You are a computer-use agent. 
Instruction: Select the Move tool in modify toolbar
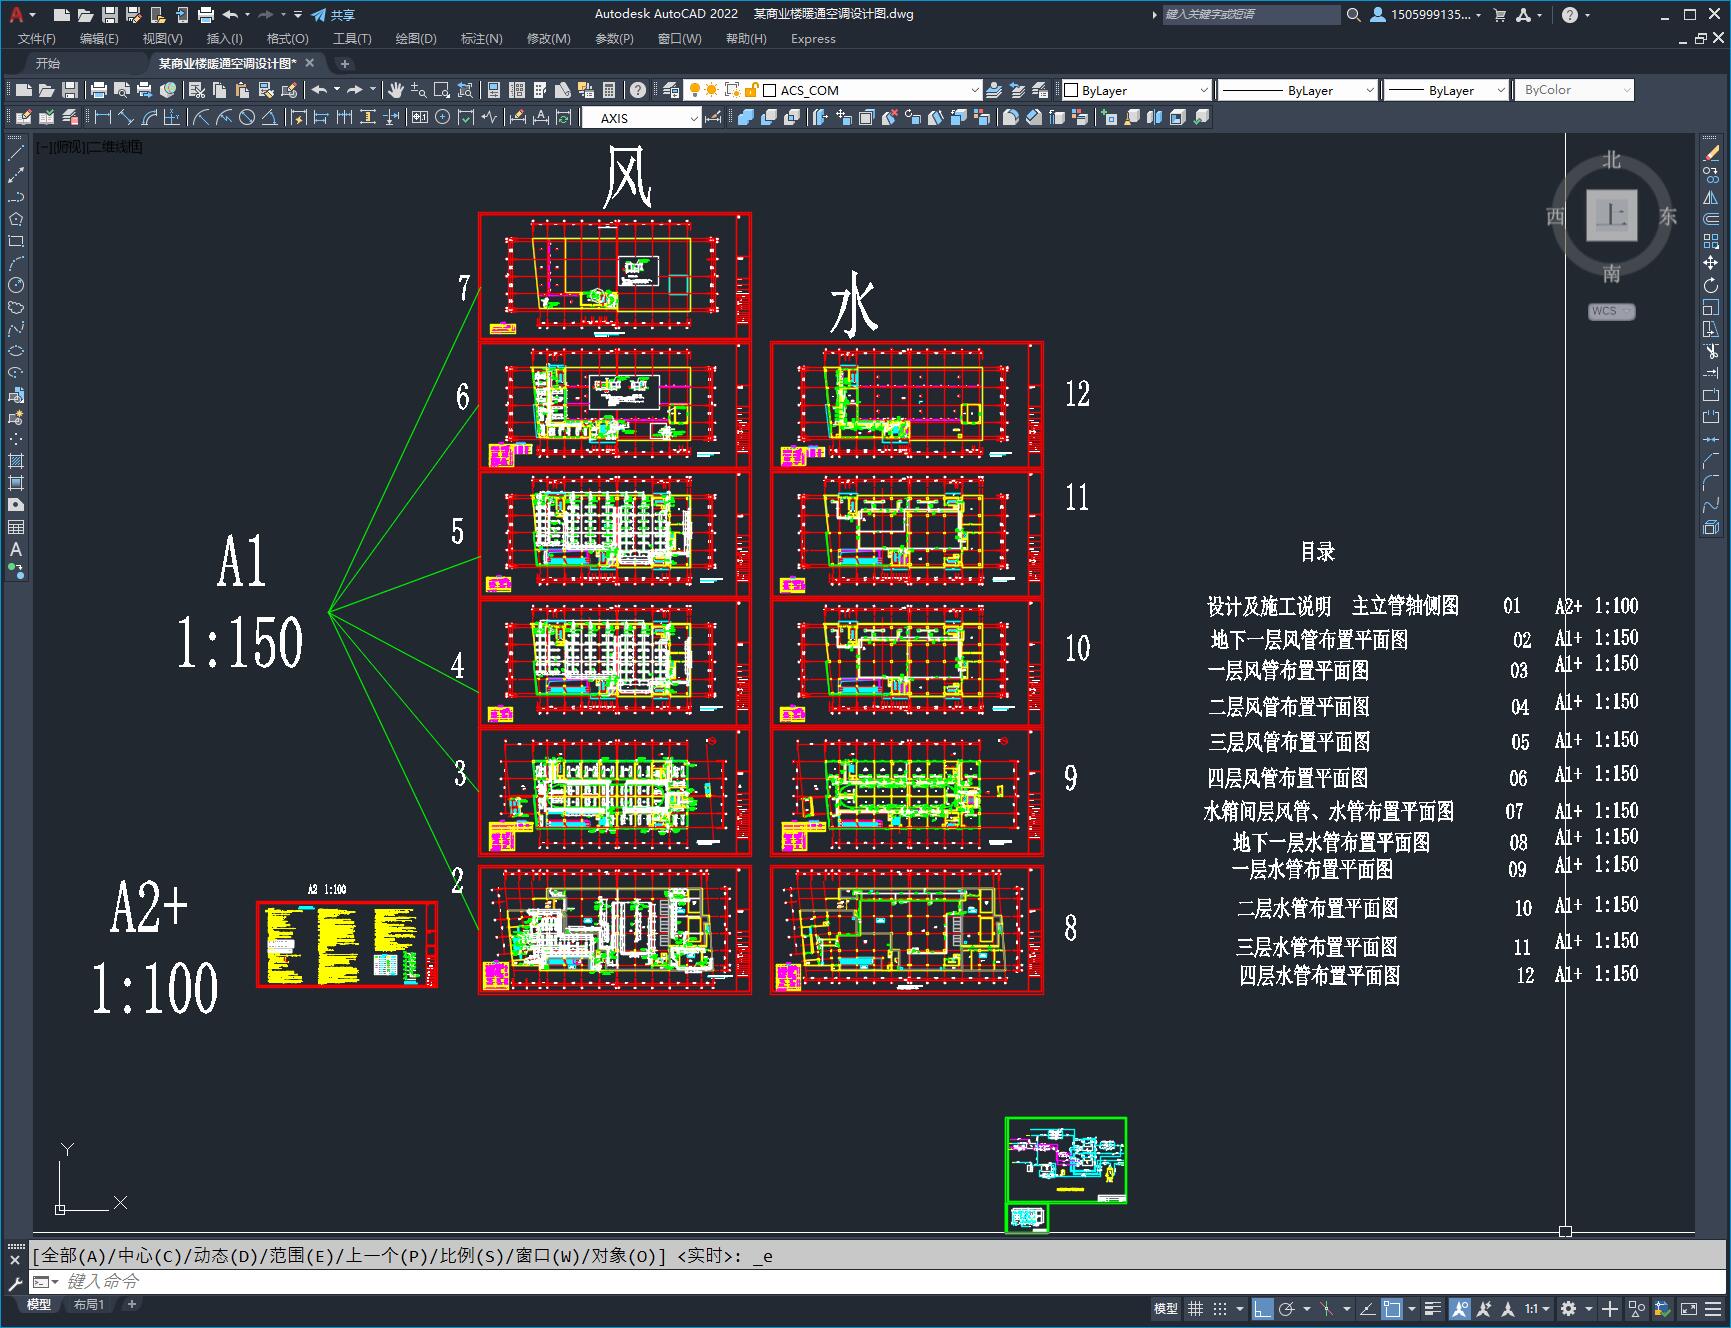pos(1711,263)
